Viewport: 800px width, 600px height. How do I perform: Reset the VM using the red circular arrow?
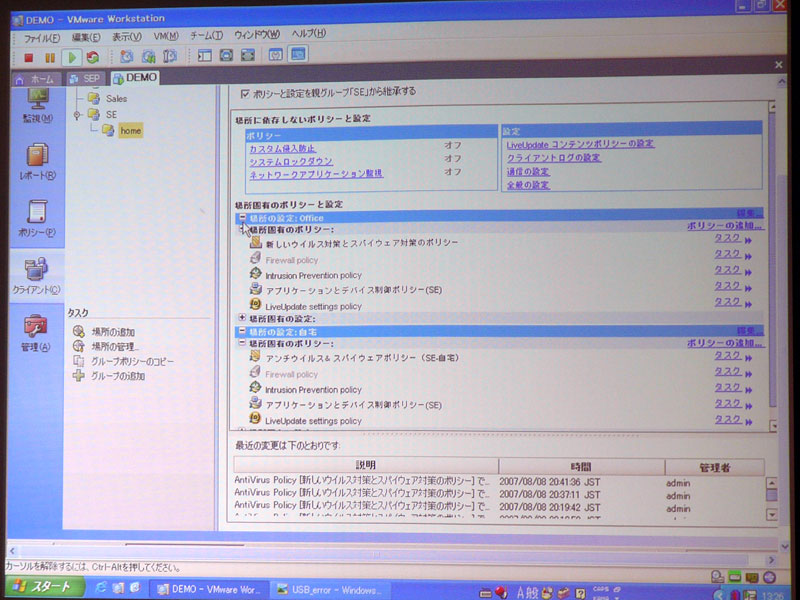92,57
